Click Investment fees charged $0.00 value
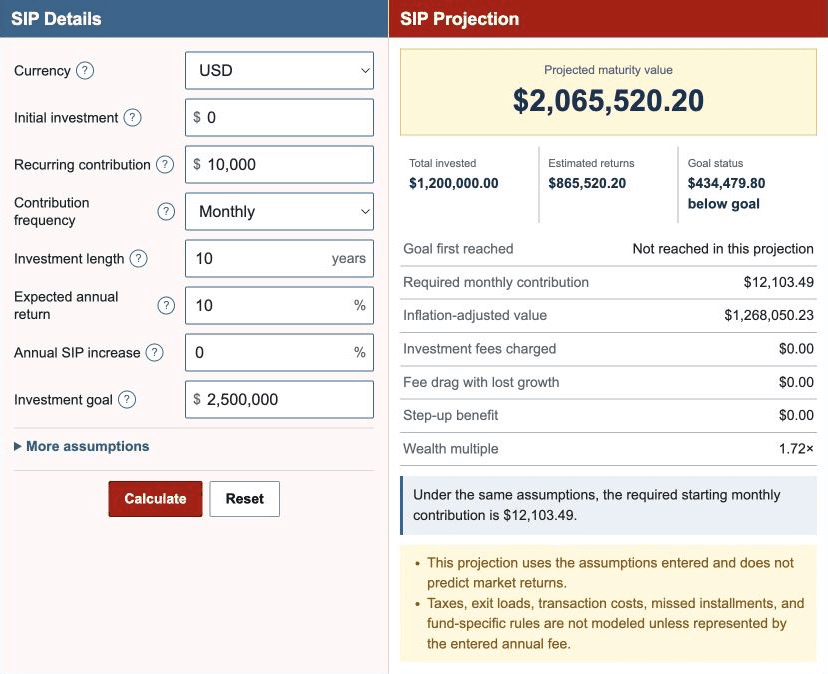Screen dimensions: 828x674 pyautogui.click(x=796, y=349)
